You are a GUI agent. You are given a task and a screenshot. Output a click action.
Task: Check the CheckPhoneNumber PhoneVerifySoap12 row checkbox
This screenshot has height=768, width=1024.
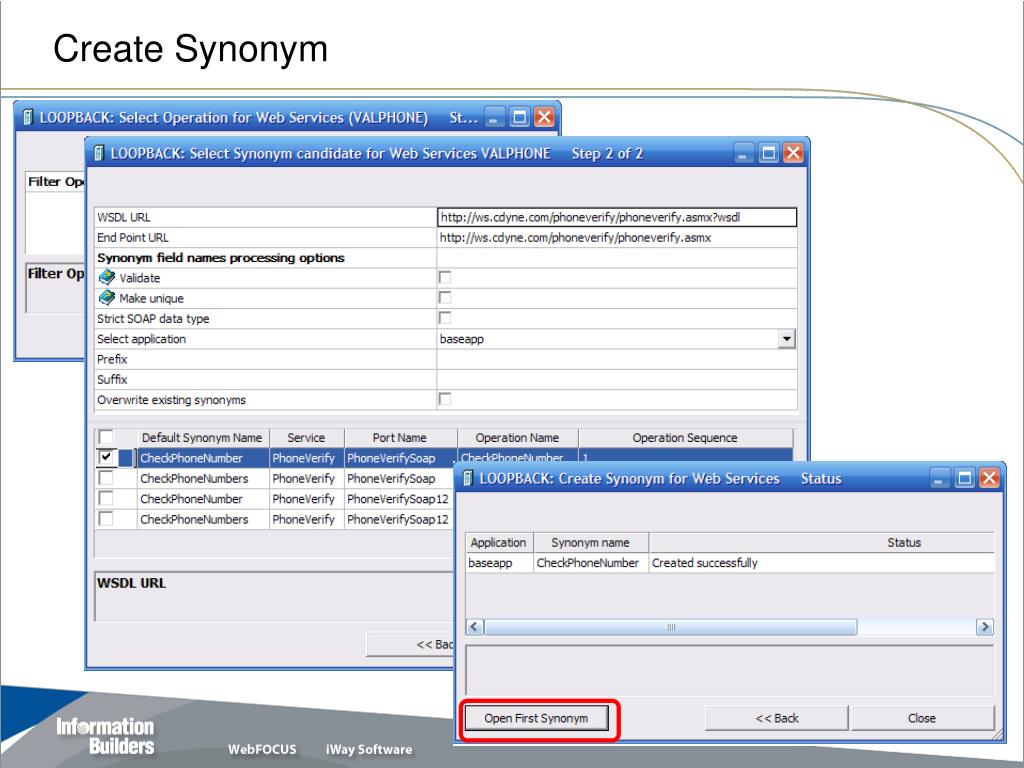click(x=105, y=498)
